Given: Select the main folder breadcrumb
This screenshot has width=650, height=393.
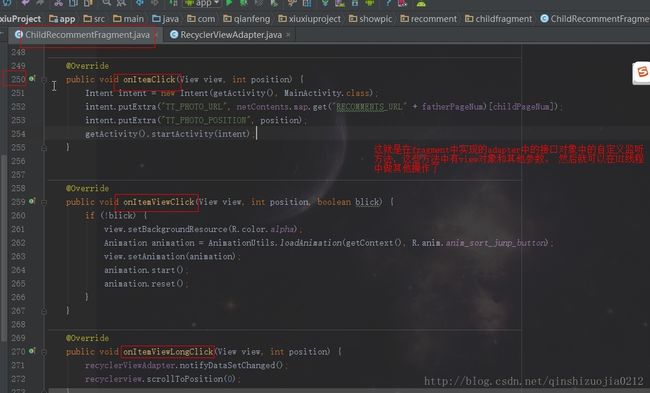Looking at the screenshot, I should (129, 19).
